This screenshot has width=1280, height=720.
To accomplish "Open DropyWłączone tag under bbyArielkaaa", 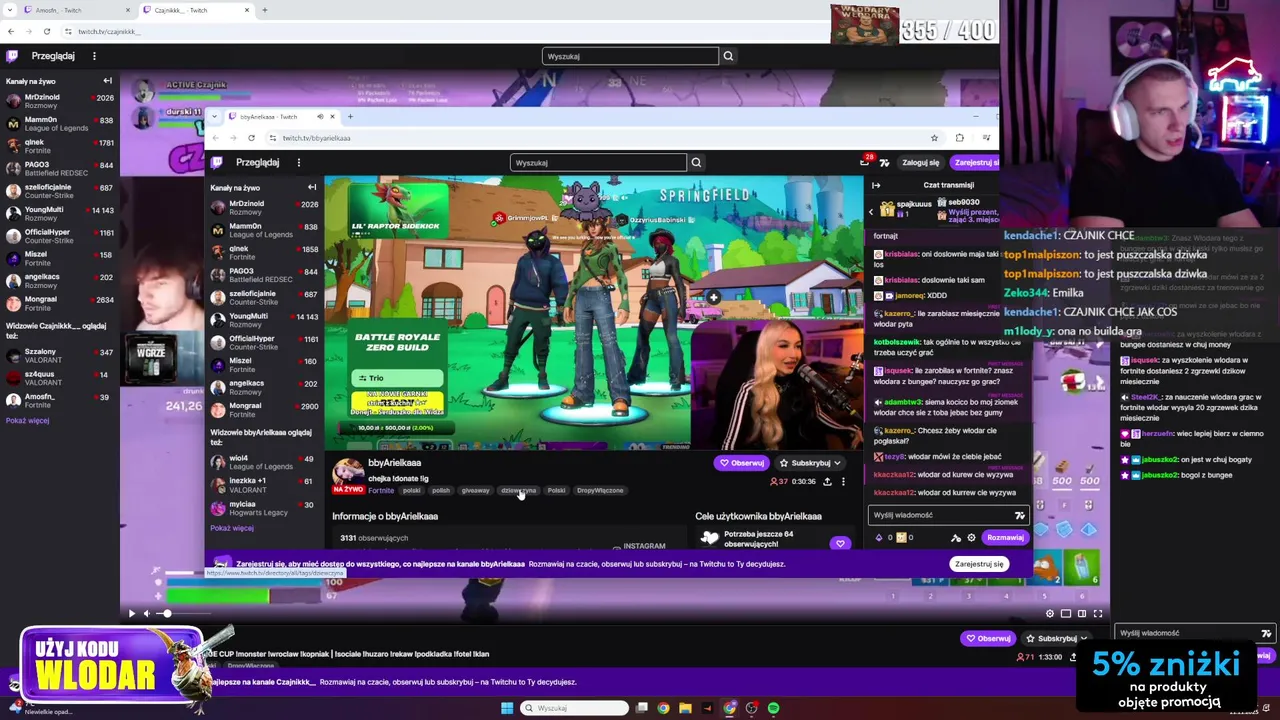I will pyautogui.click(x=600, y=490).
